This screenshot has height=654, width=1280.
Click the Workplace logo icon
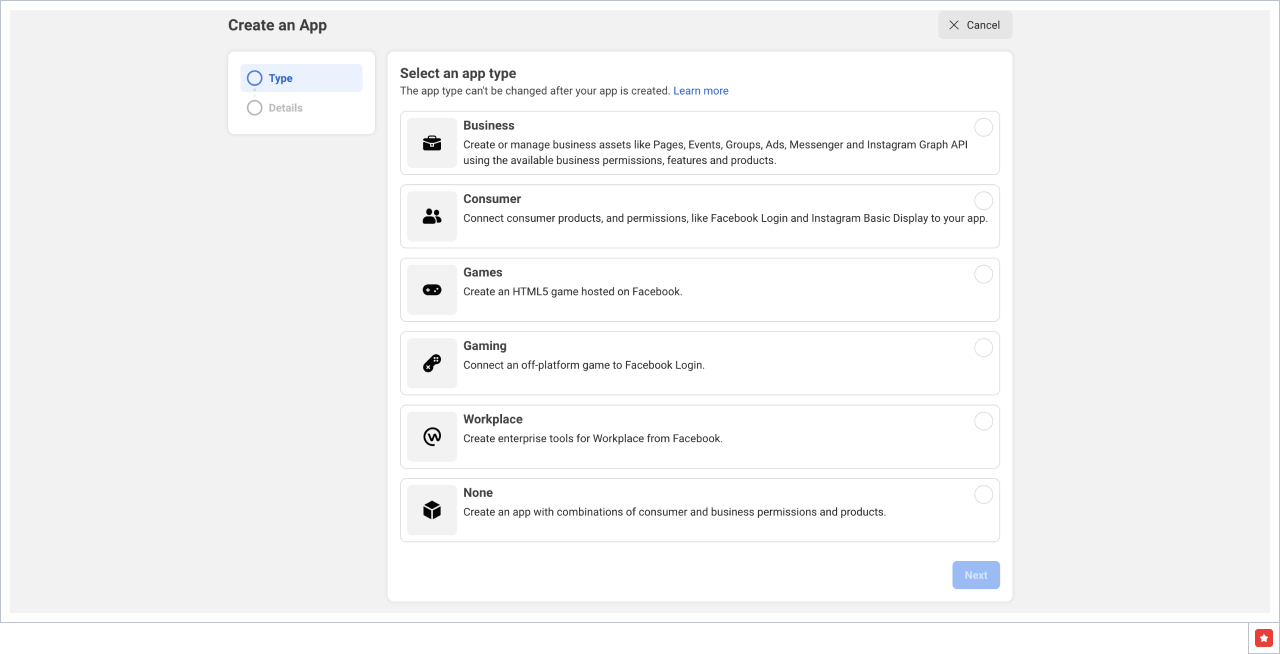click(x=432, y=437)
